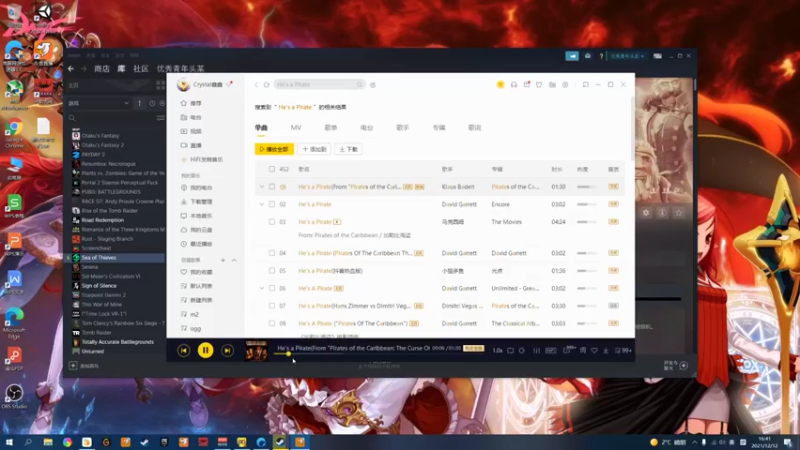Select all songs with the header checkbox

[x=272, y=169]
